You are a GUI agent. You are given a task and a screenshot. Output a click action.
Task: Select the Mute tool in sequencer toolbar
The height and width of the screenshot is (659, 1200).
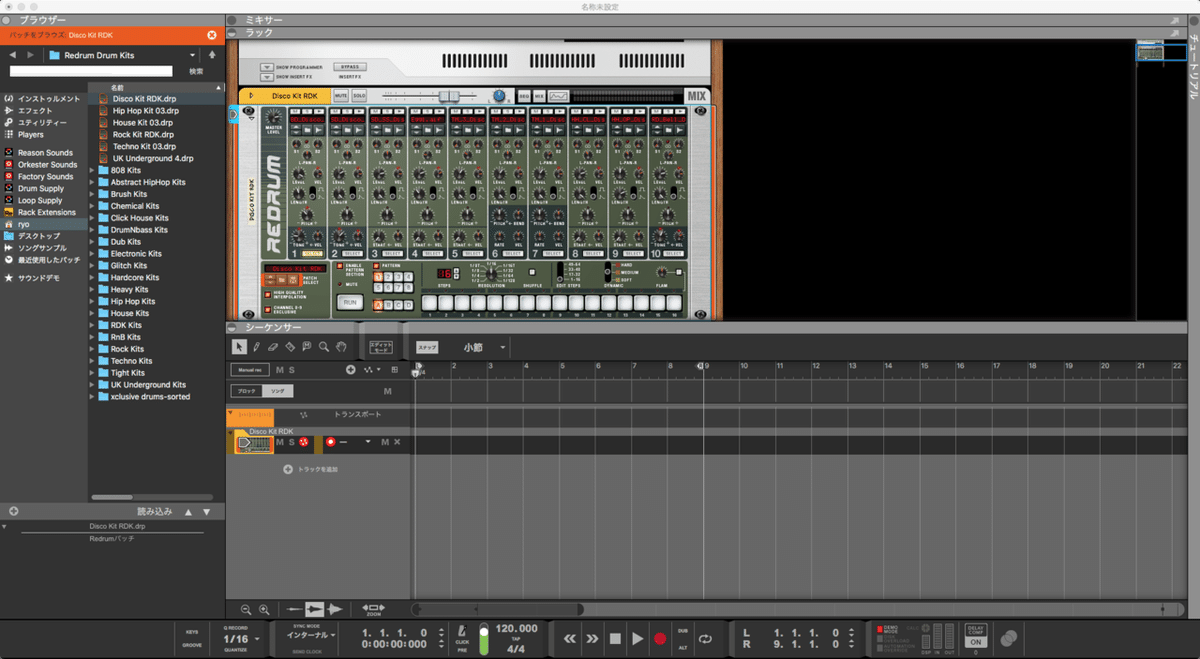307,347
